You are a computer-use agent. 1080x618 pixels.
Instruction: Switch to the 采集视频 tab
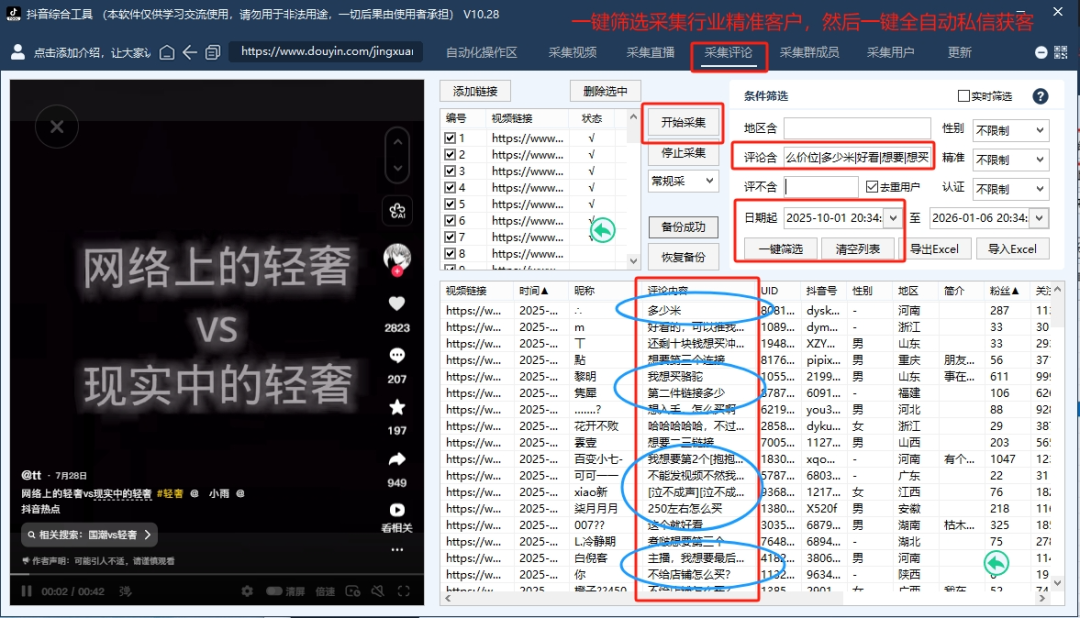point(572,52)
